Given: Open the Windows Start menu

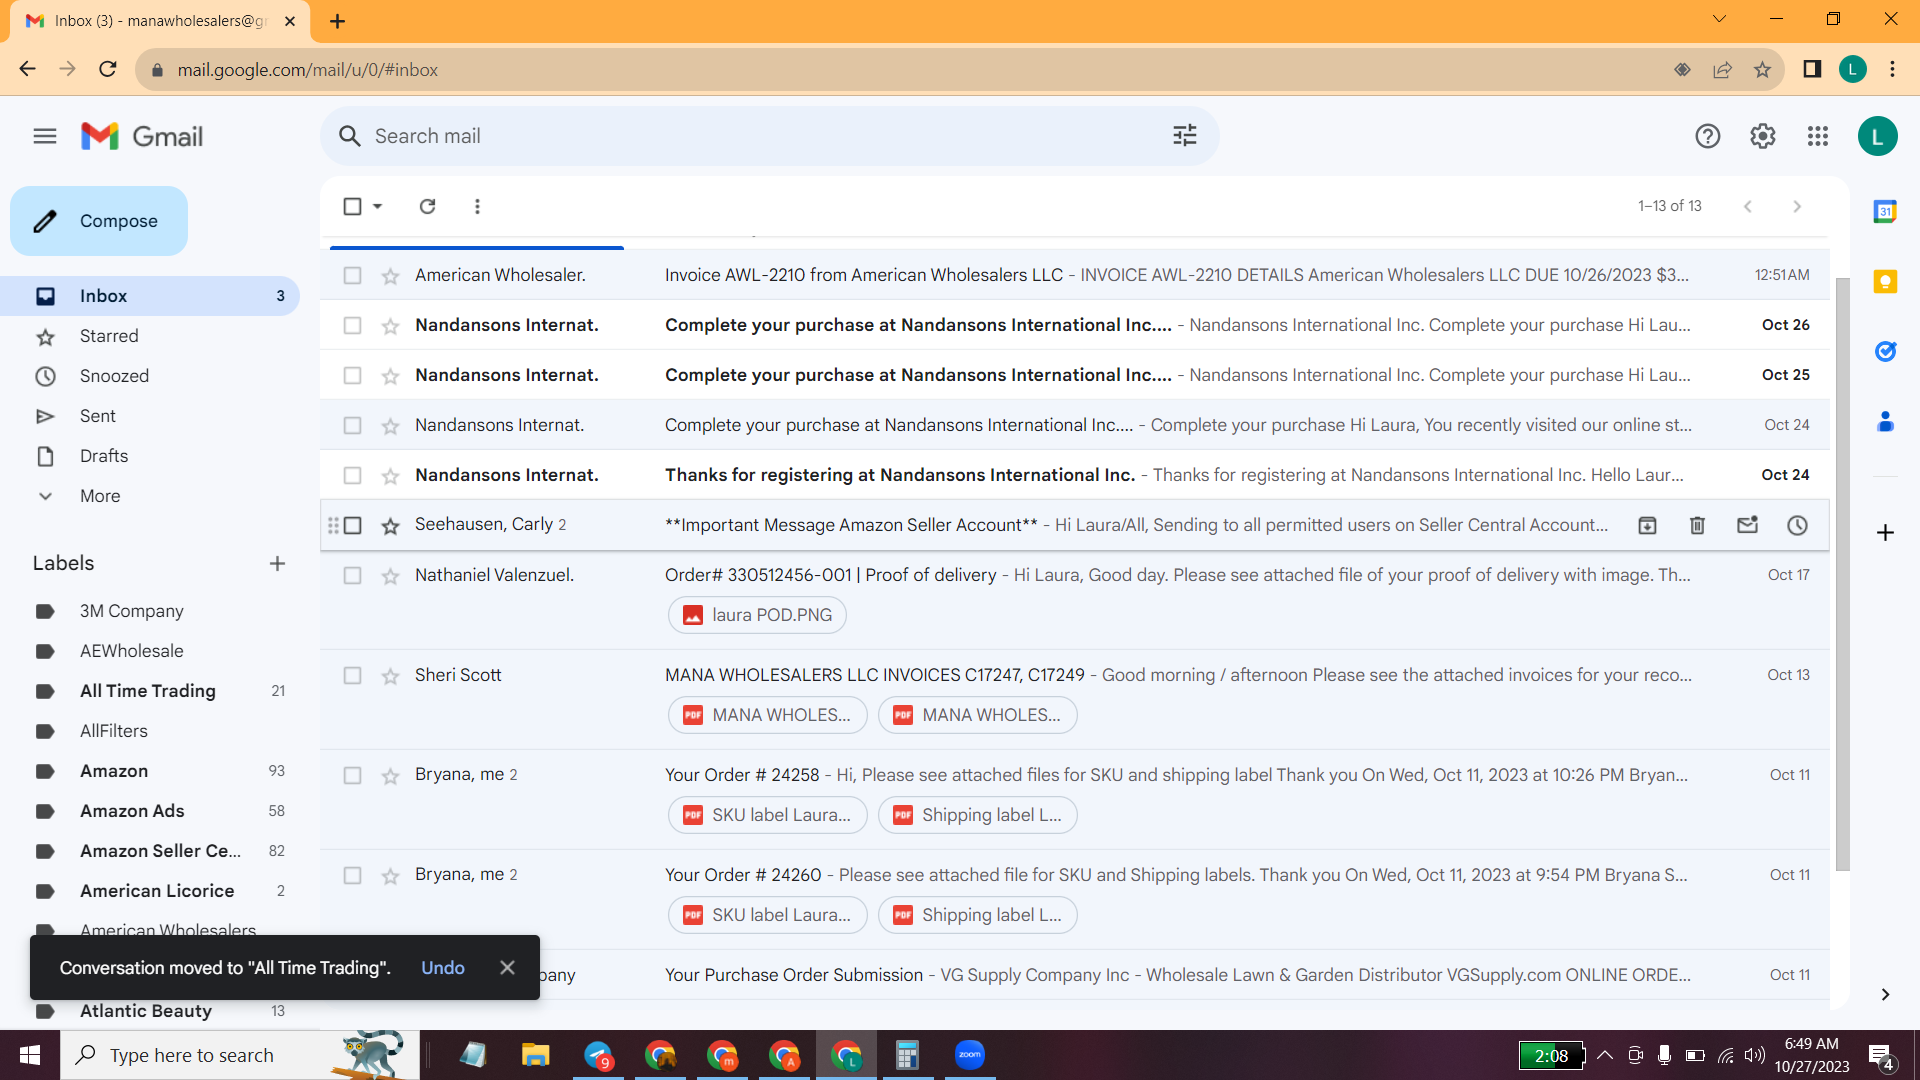Looking at the screenshot, I should 30,1055.
